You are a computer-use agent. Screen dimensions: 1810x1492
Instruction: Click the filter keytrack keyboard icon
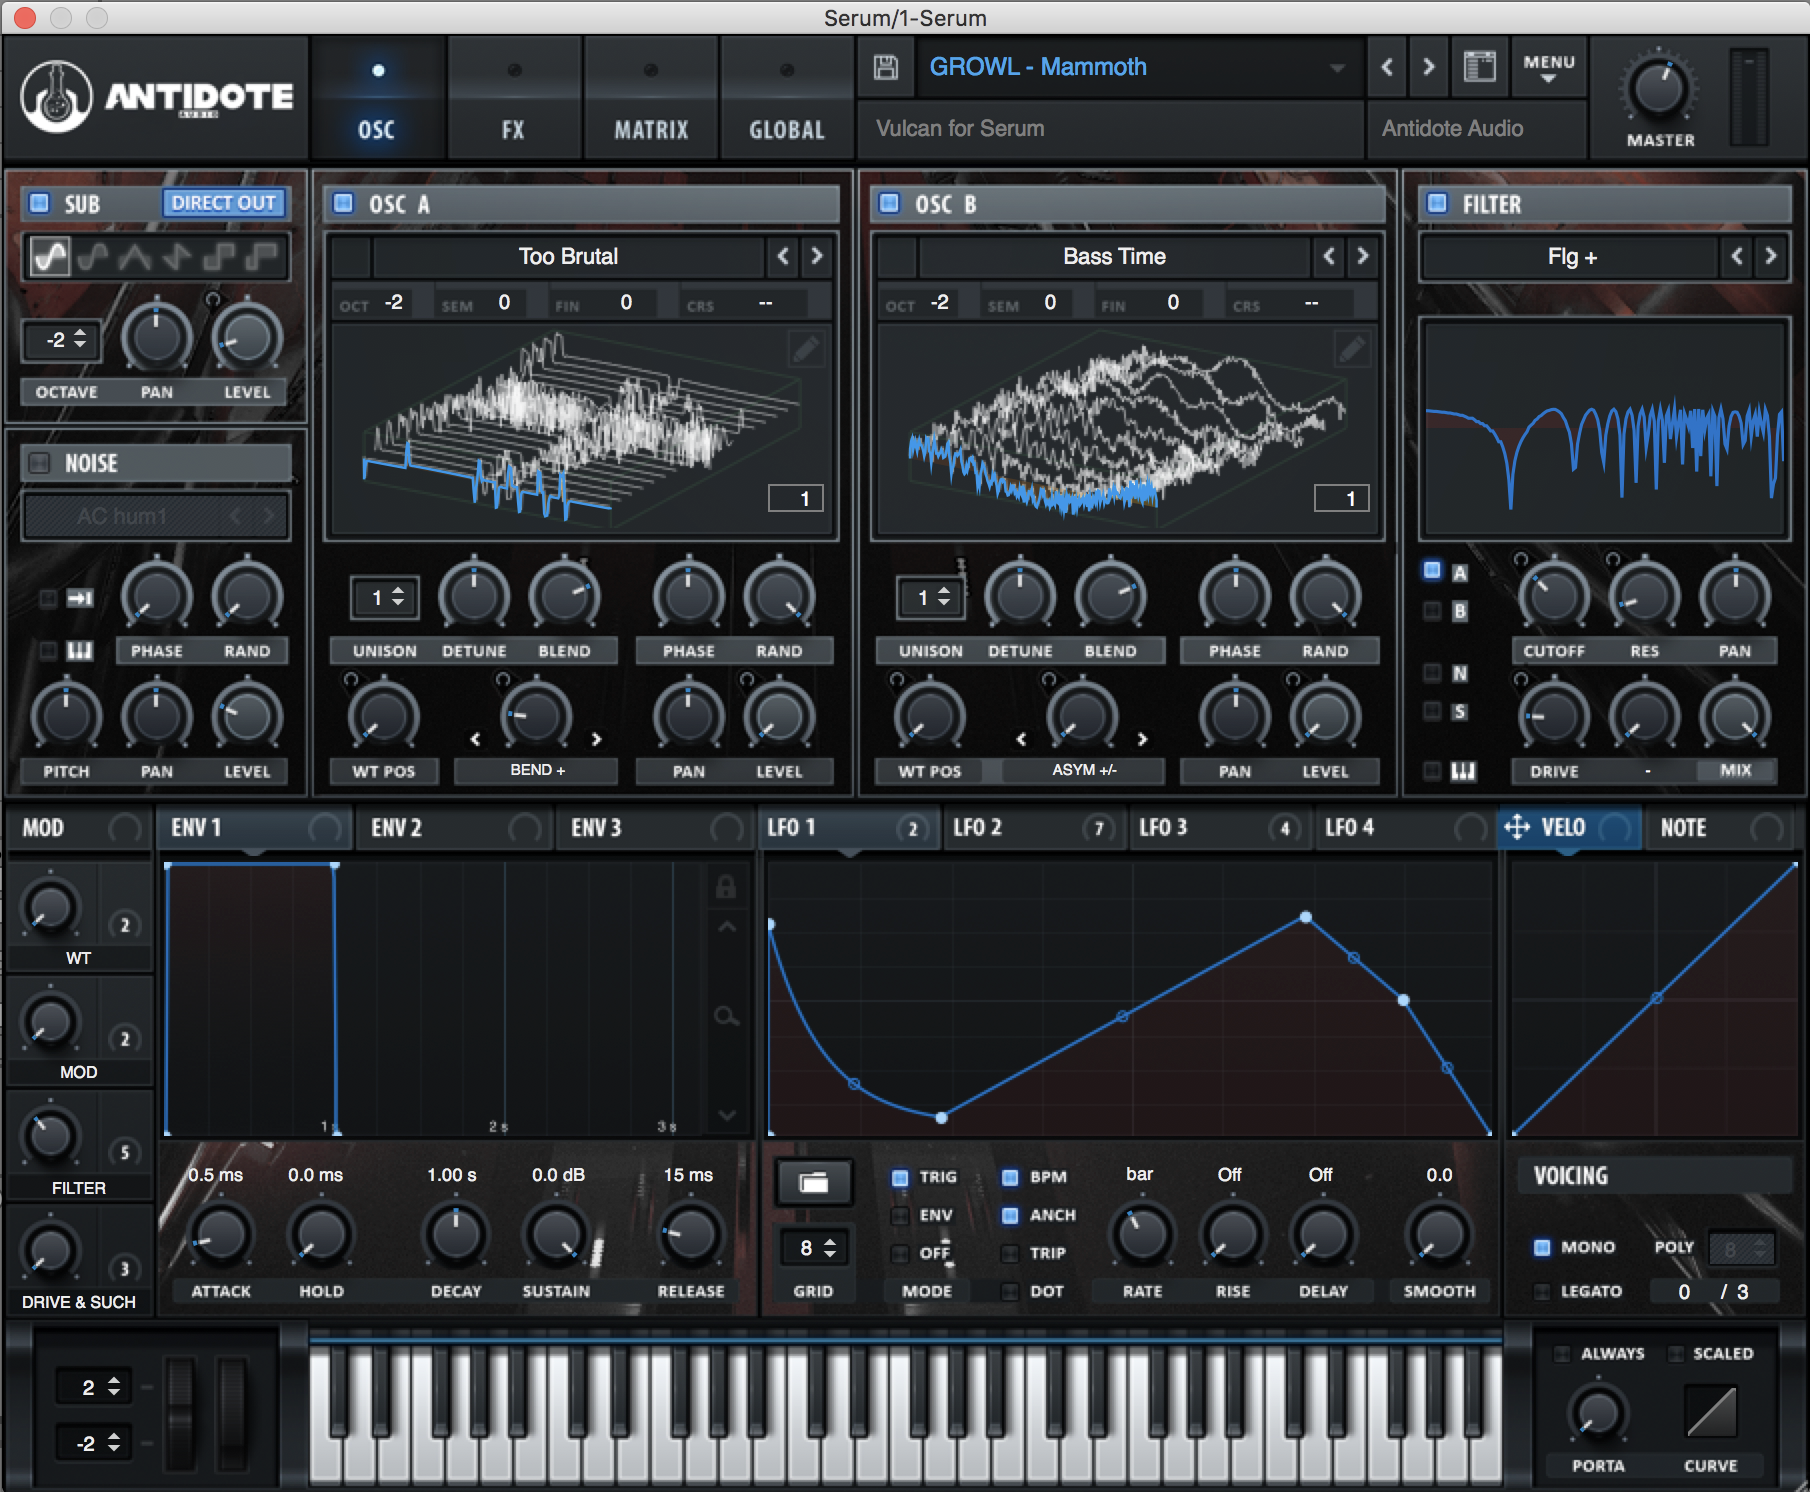tap(1462, 771)
